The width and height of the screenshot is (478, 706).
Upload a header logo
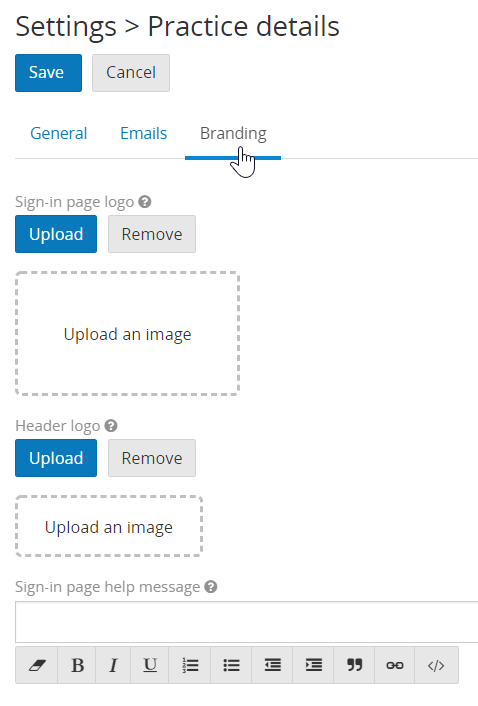click(x=56, y=458)
